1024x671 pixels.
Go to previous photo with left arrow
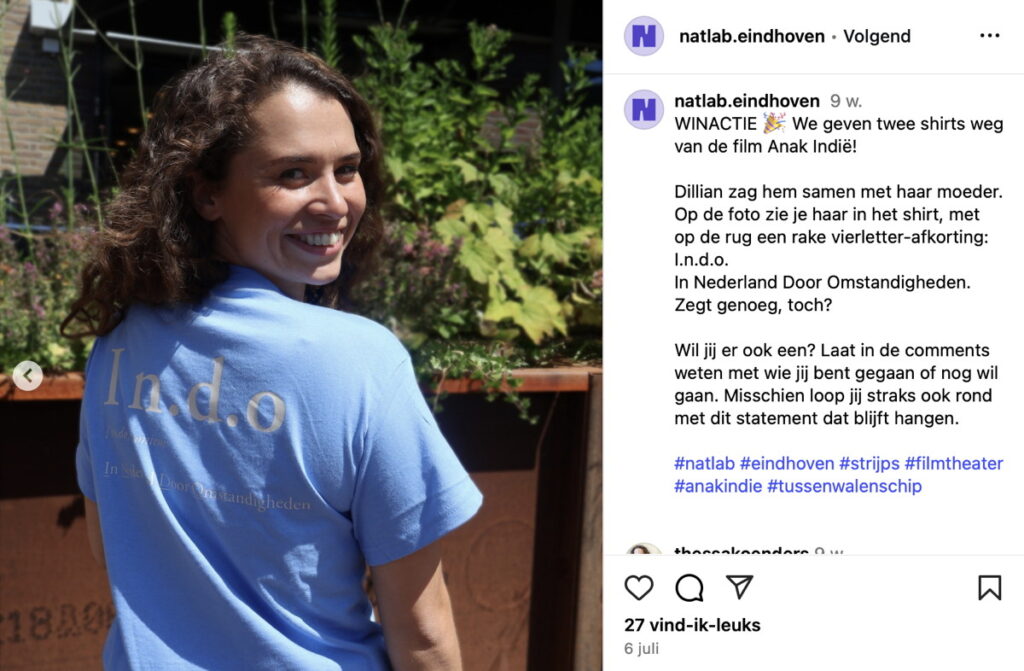point(27,376)
